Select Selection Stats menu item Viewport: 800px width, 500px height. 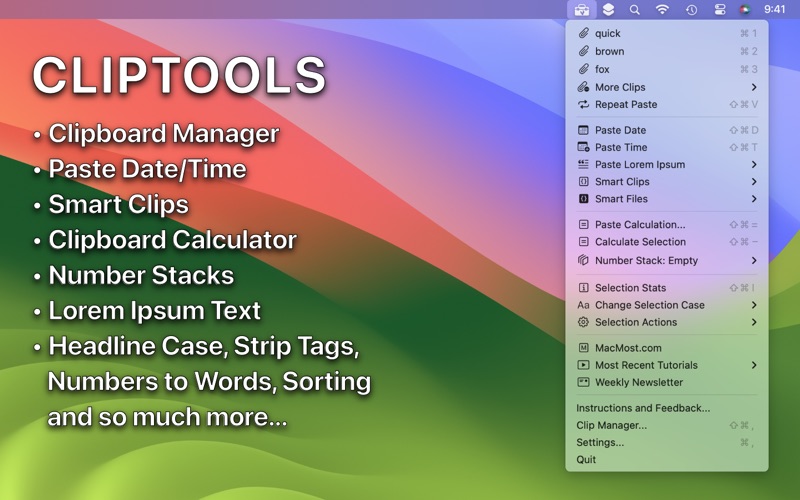pos(667,288)
